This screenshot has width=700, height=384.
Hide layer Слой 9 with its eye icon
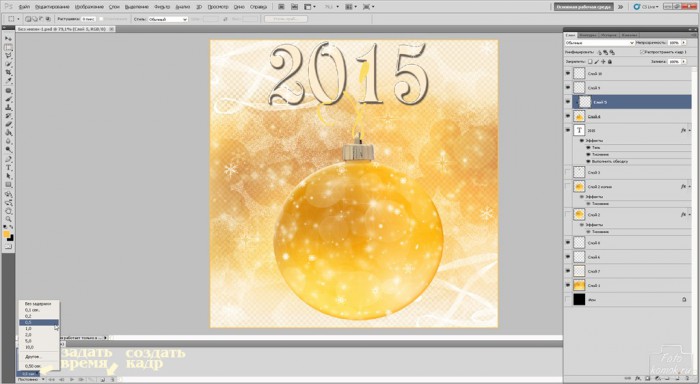tap(568, 88)
